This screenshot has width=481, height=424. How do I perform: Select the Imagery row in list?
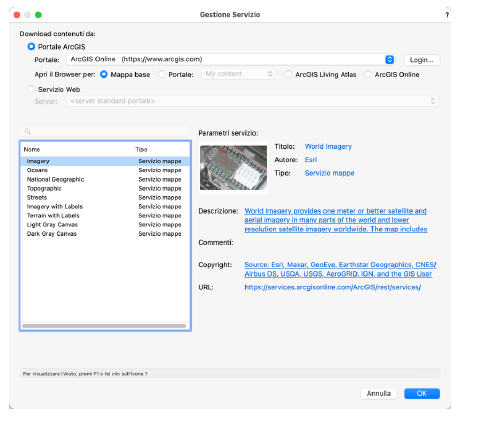click(105, 161)
